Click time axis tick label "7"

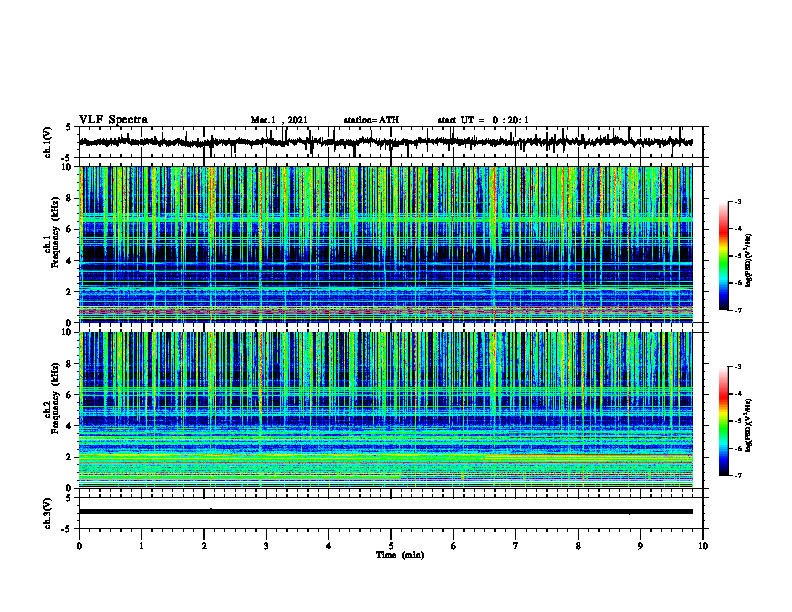(x=516, y=546)
